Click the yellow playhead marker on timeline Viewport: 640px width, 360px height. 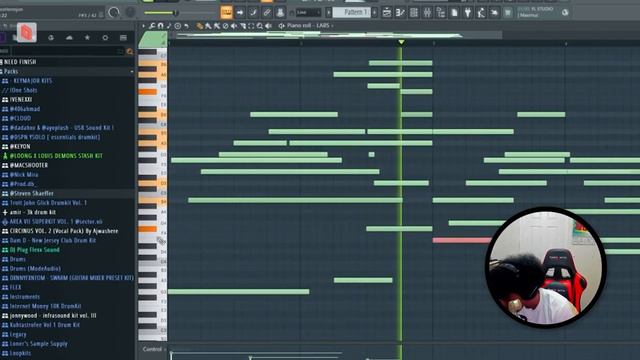[401, 42]
